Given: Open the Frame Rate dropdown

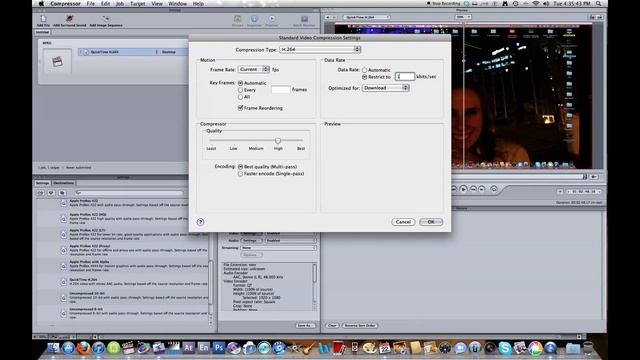Looking at the screenshot, I should [x=254, y=69].
